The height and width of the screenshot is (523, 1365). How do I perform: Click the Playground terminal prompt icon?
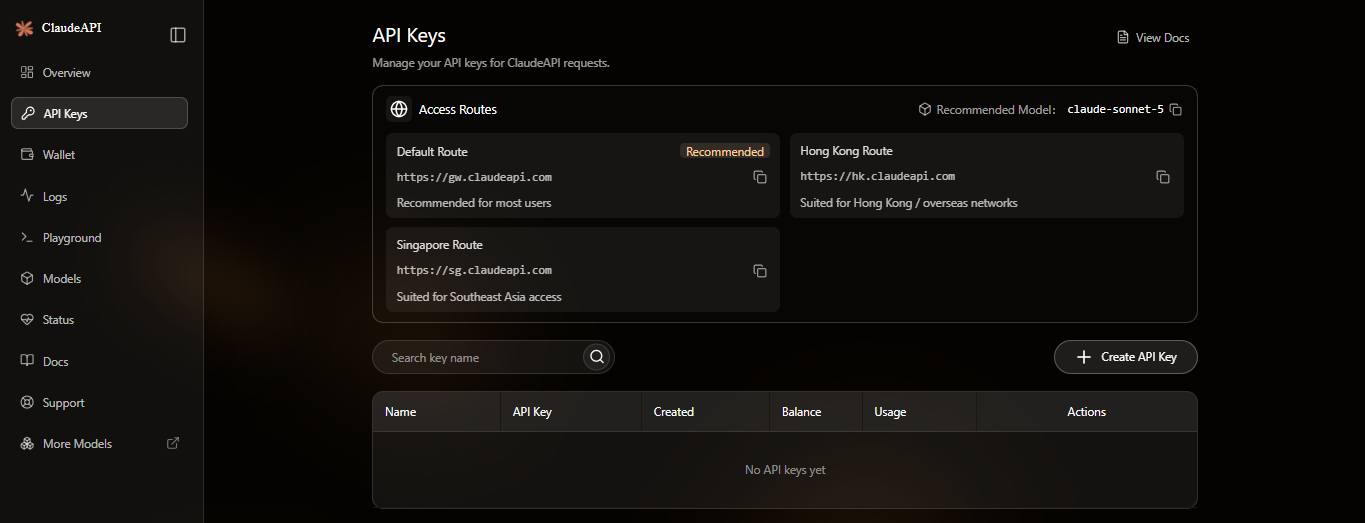tap(27, 238)
